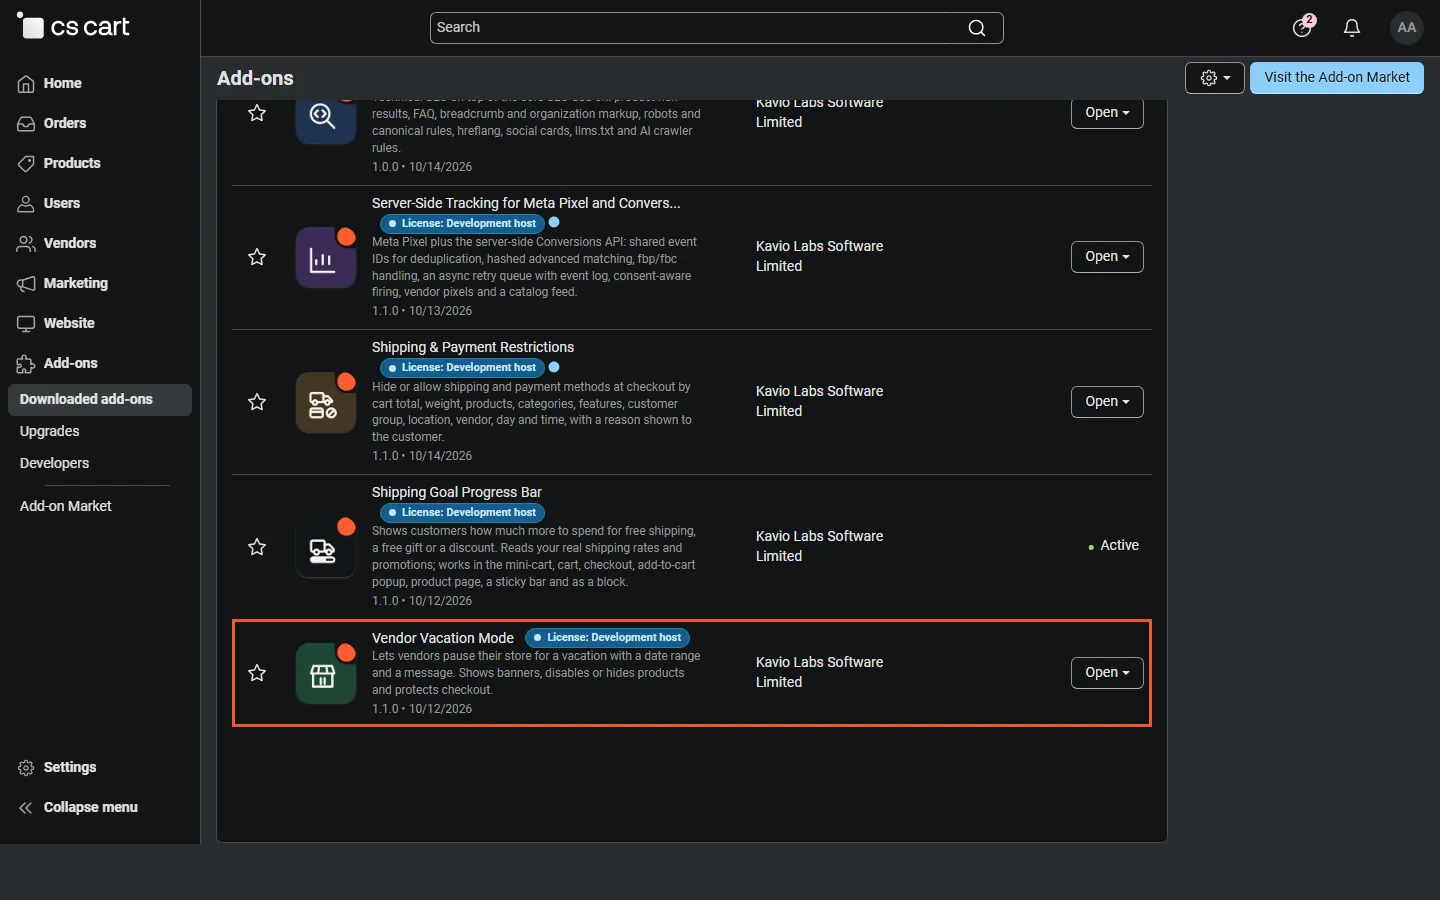Open the help icon with badge 2
Screen dimensions: 1440x900
(x=1302, y=27)
